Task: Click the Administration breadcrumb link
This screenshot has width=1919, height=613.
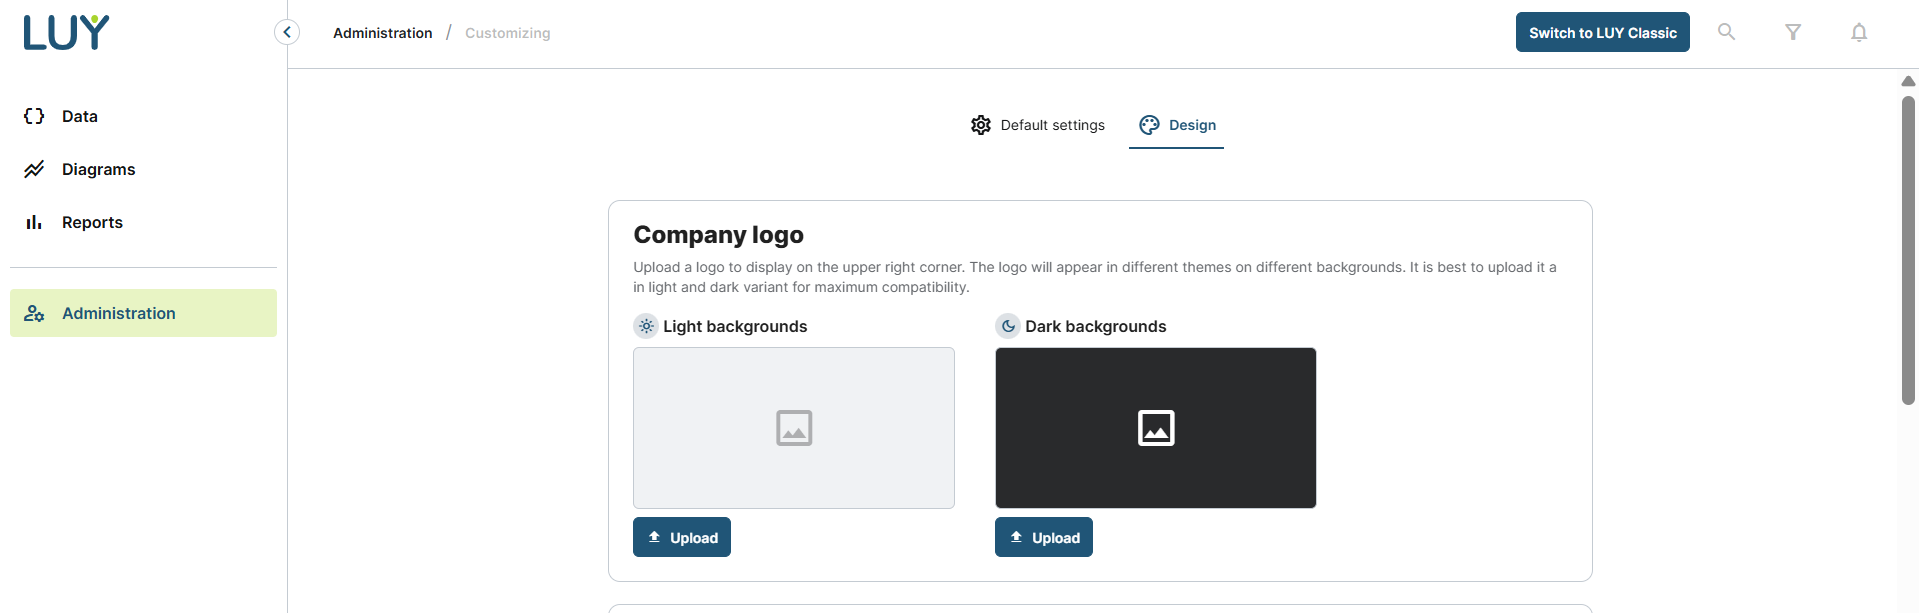Action: click(x=383, y=33)
